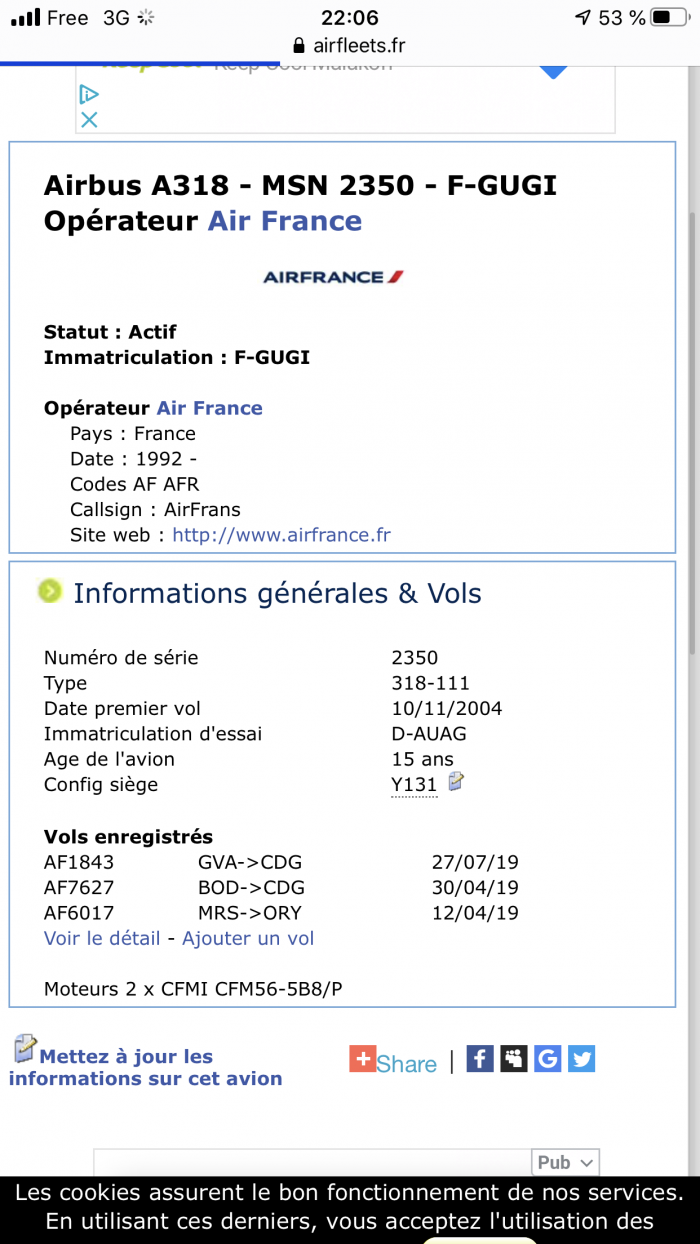Expand the blue ad chevron at top
This screenshot has width=700, height=1244.
(x=553, y=71)
